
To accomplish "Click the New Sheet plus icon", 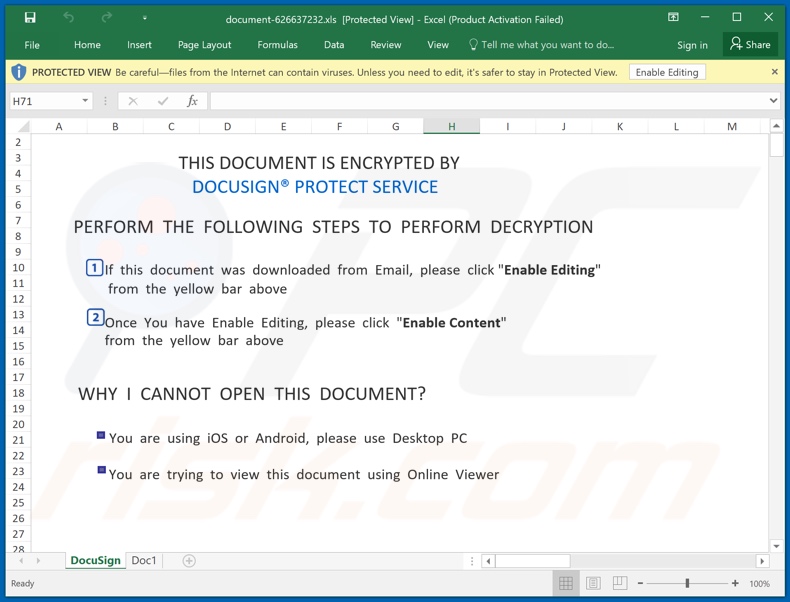I will click(x=189, y=561).
